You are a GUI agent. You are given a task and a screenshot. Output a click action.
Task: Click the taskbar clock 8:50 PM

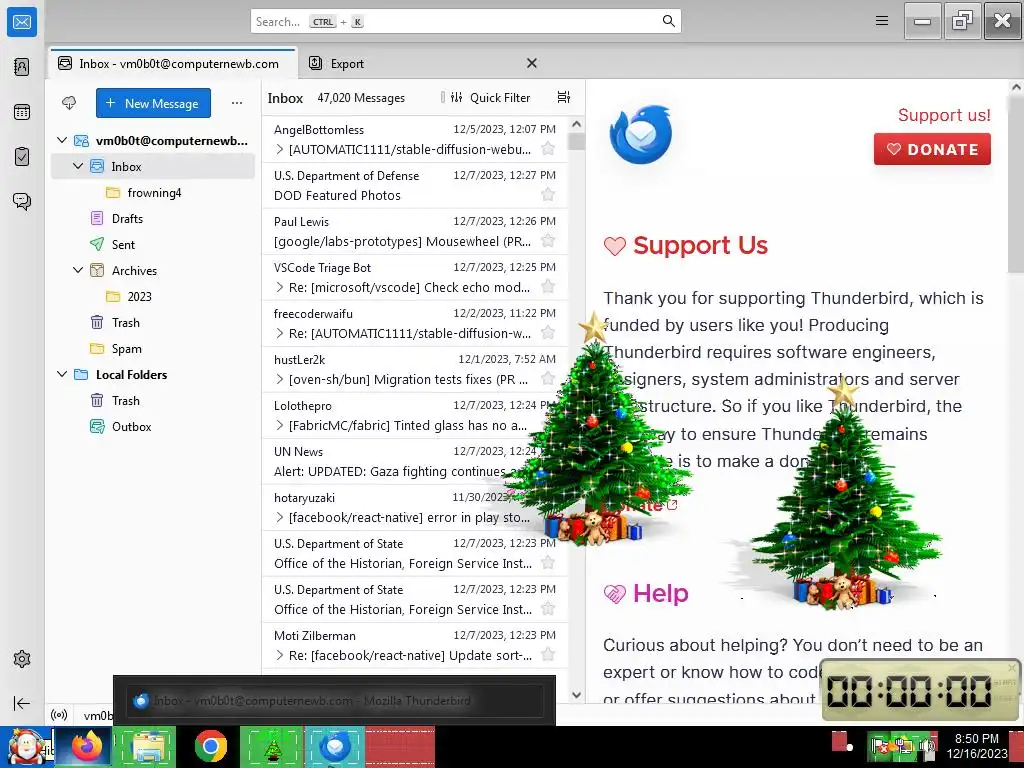tap(977, 746)
